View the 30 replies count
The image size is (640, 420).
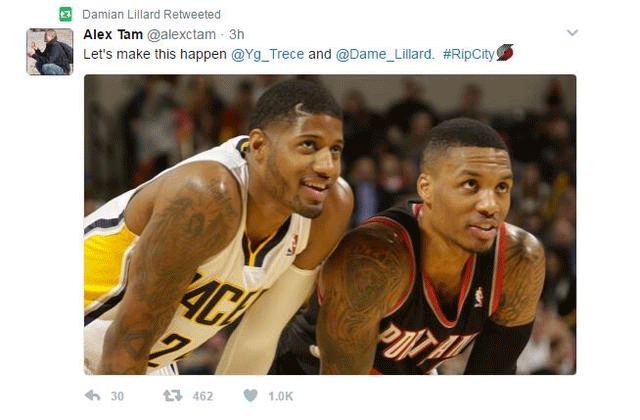117,396
